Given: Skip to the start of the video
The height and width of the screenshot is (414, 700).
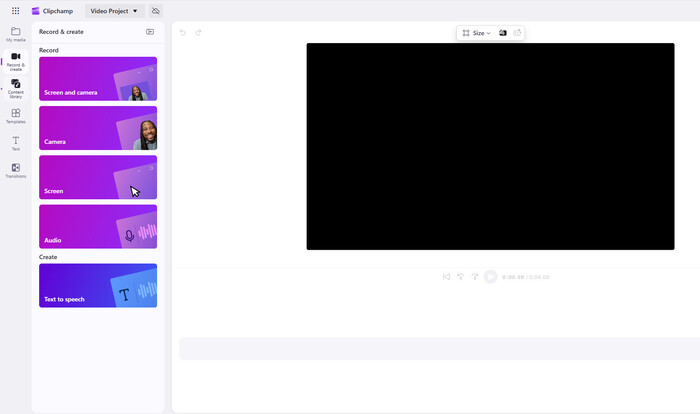Looking at the screenshot, I should pyautogui.click(x=446, y=277).
